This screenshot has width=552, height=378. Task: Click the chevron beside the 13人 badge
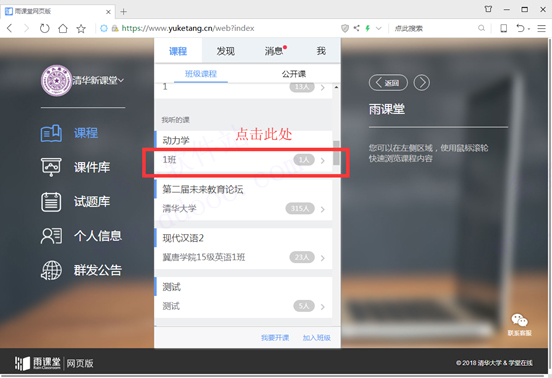pyautogui.click(x=323, y=88)
